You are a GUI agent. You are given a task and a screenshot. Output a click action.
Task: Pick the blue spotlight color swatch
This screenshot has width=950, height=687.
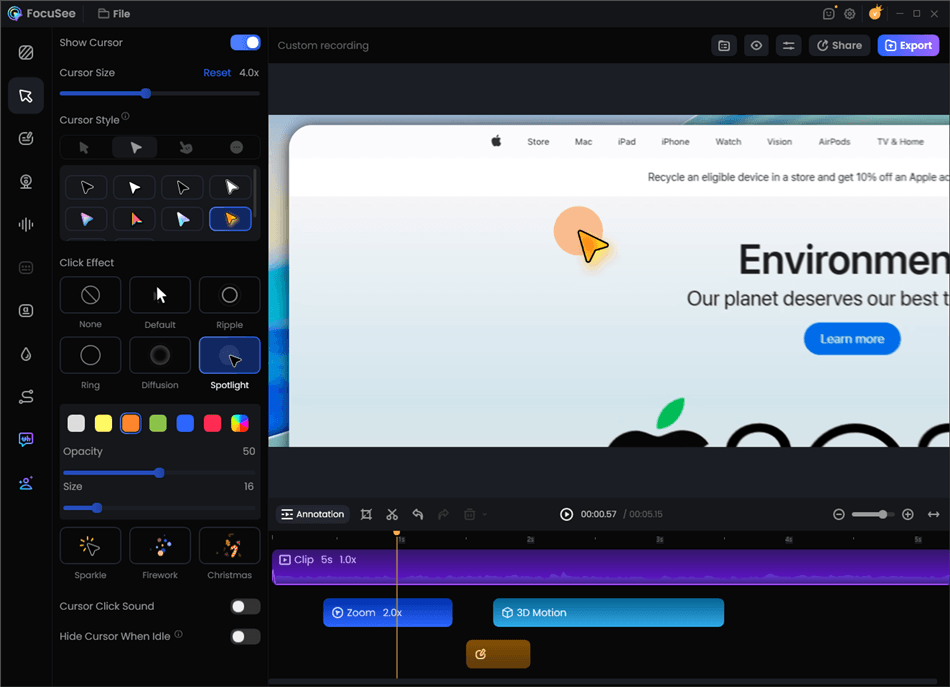tap(185, 423)
